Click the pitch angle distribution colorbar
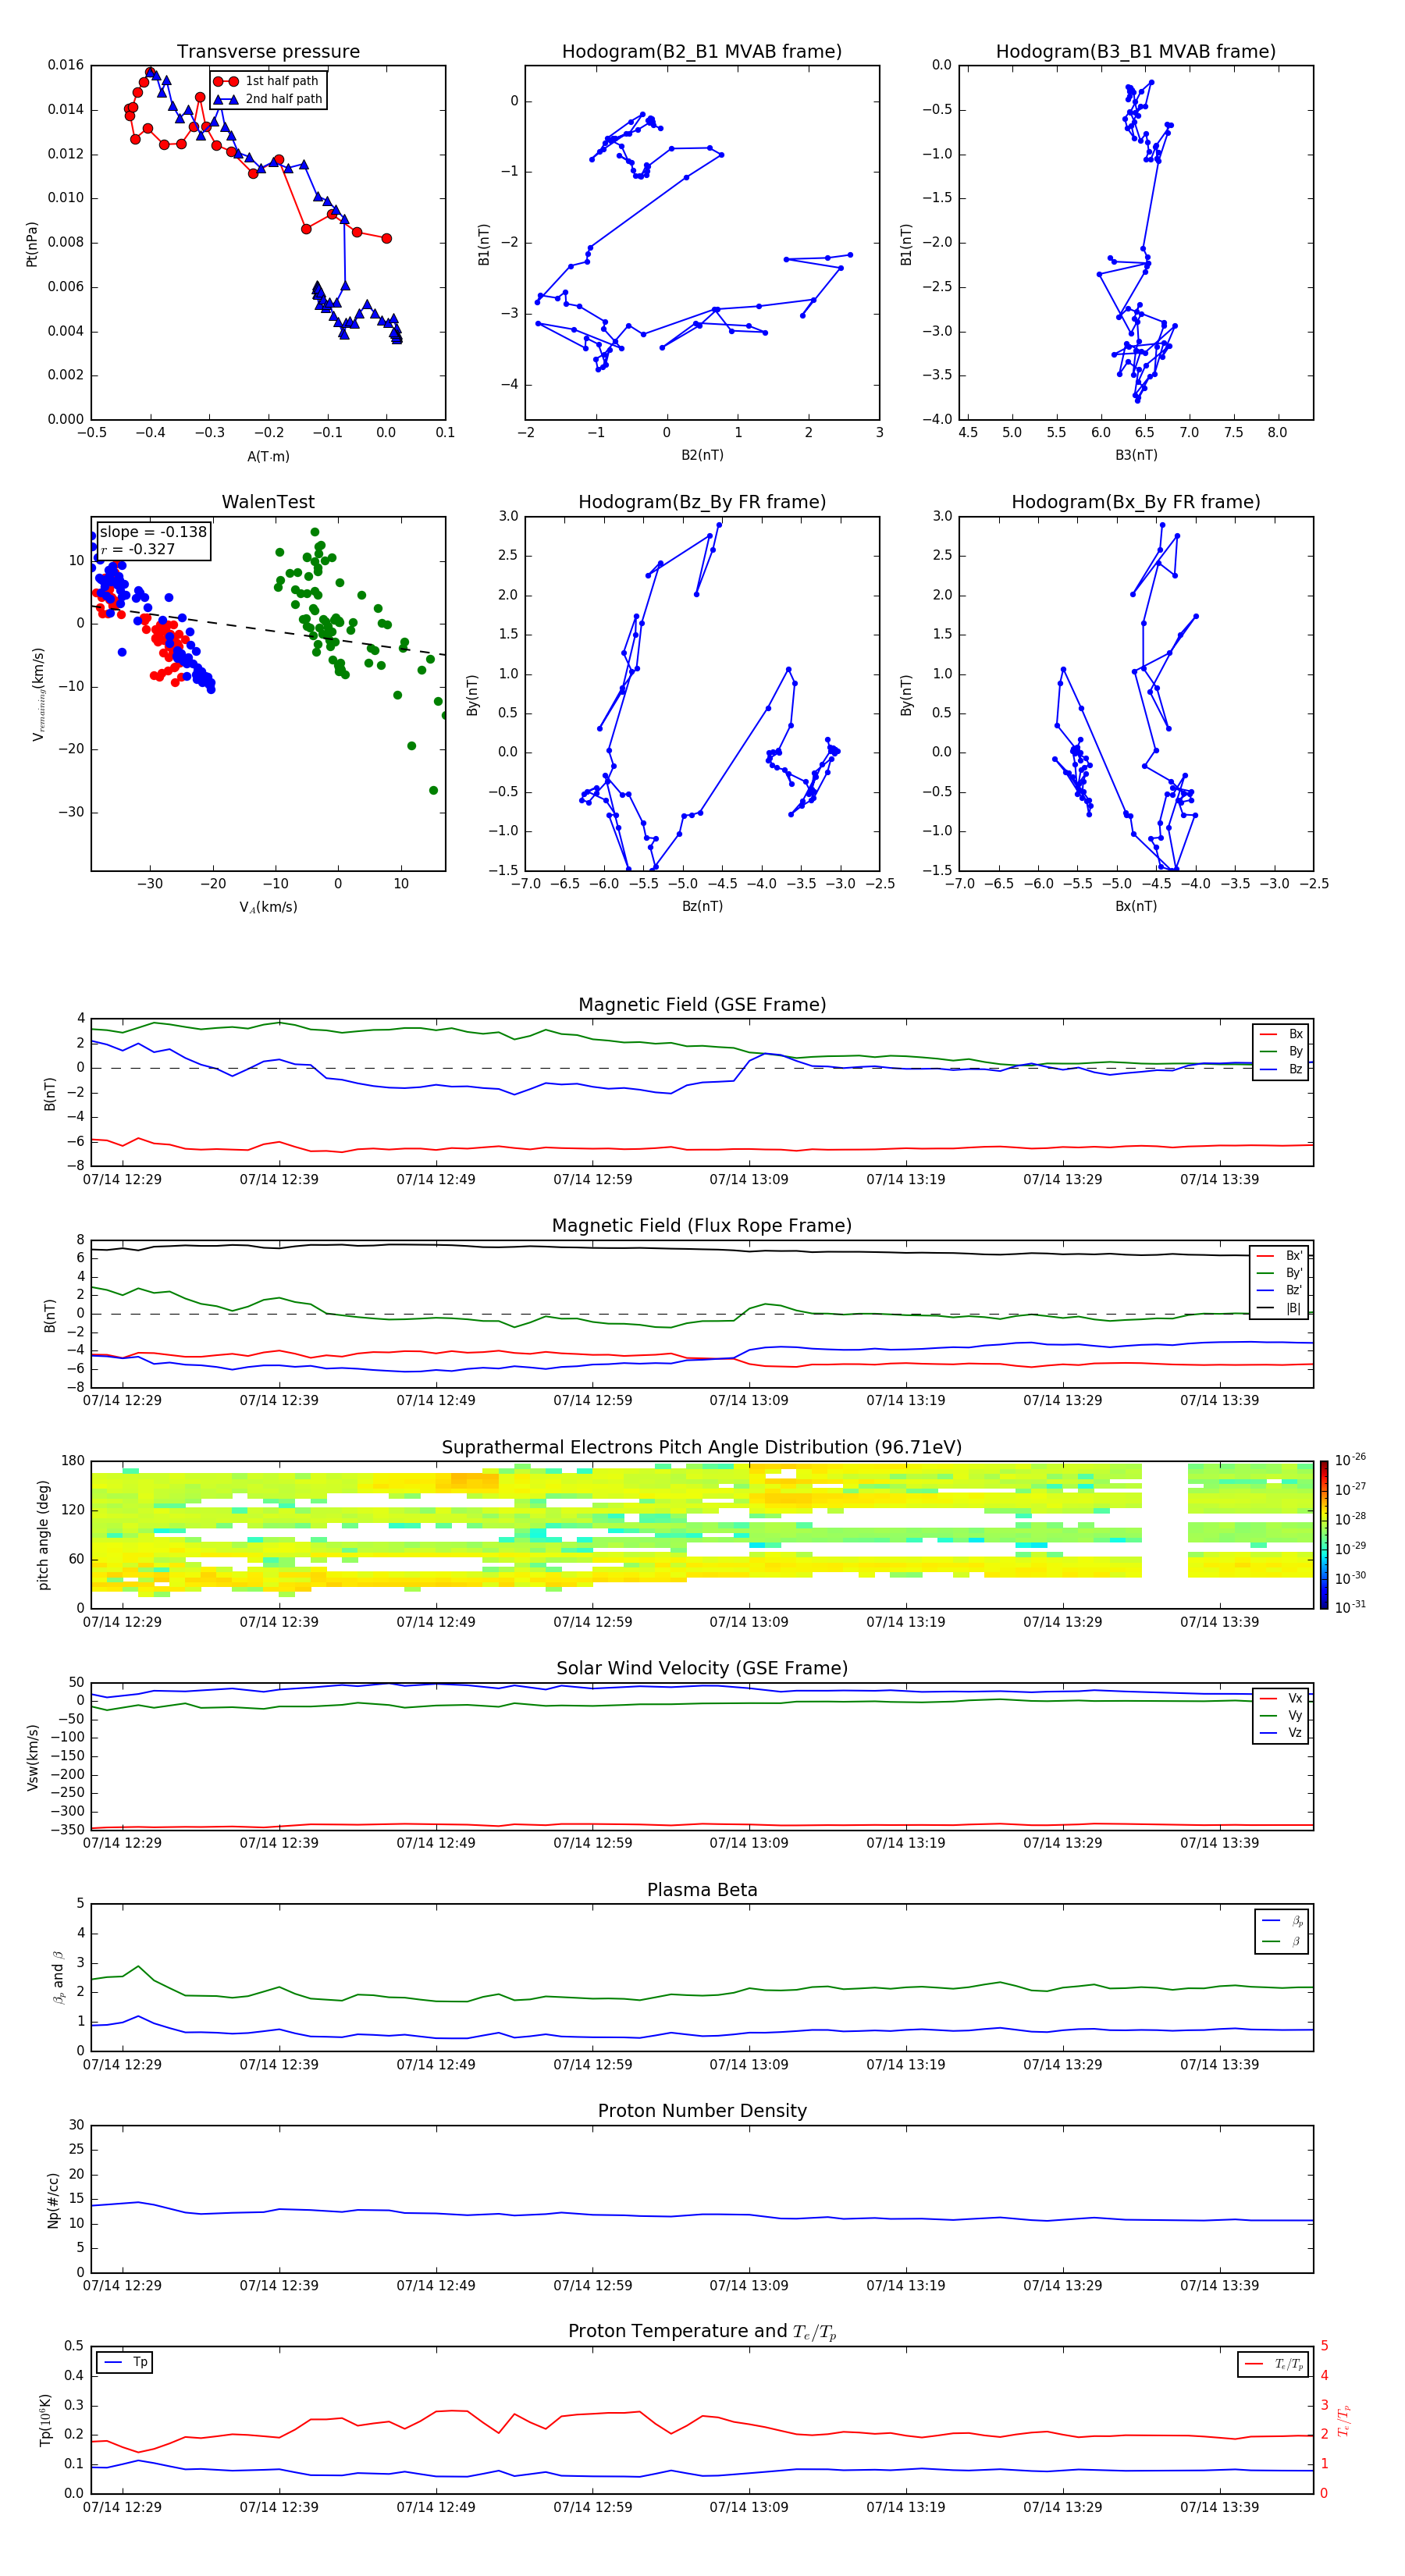 [1323, 1534]
